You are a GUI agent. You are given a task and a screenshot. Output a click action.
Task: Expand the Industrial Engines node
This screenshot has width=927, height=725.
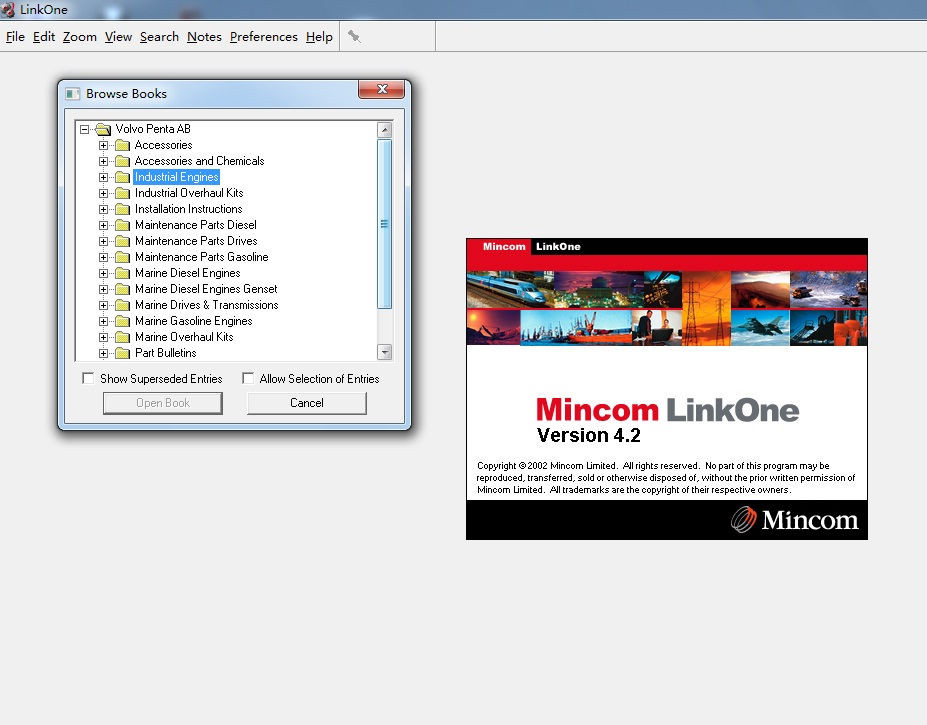[x=103, y=177]
